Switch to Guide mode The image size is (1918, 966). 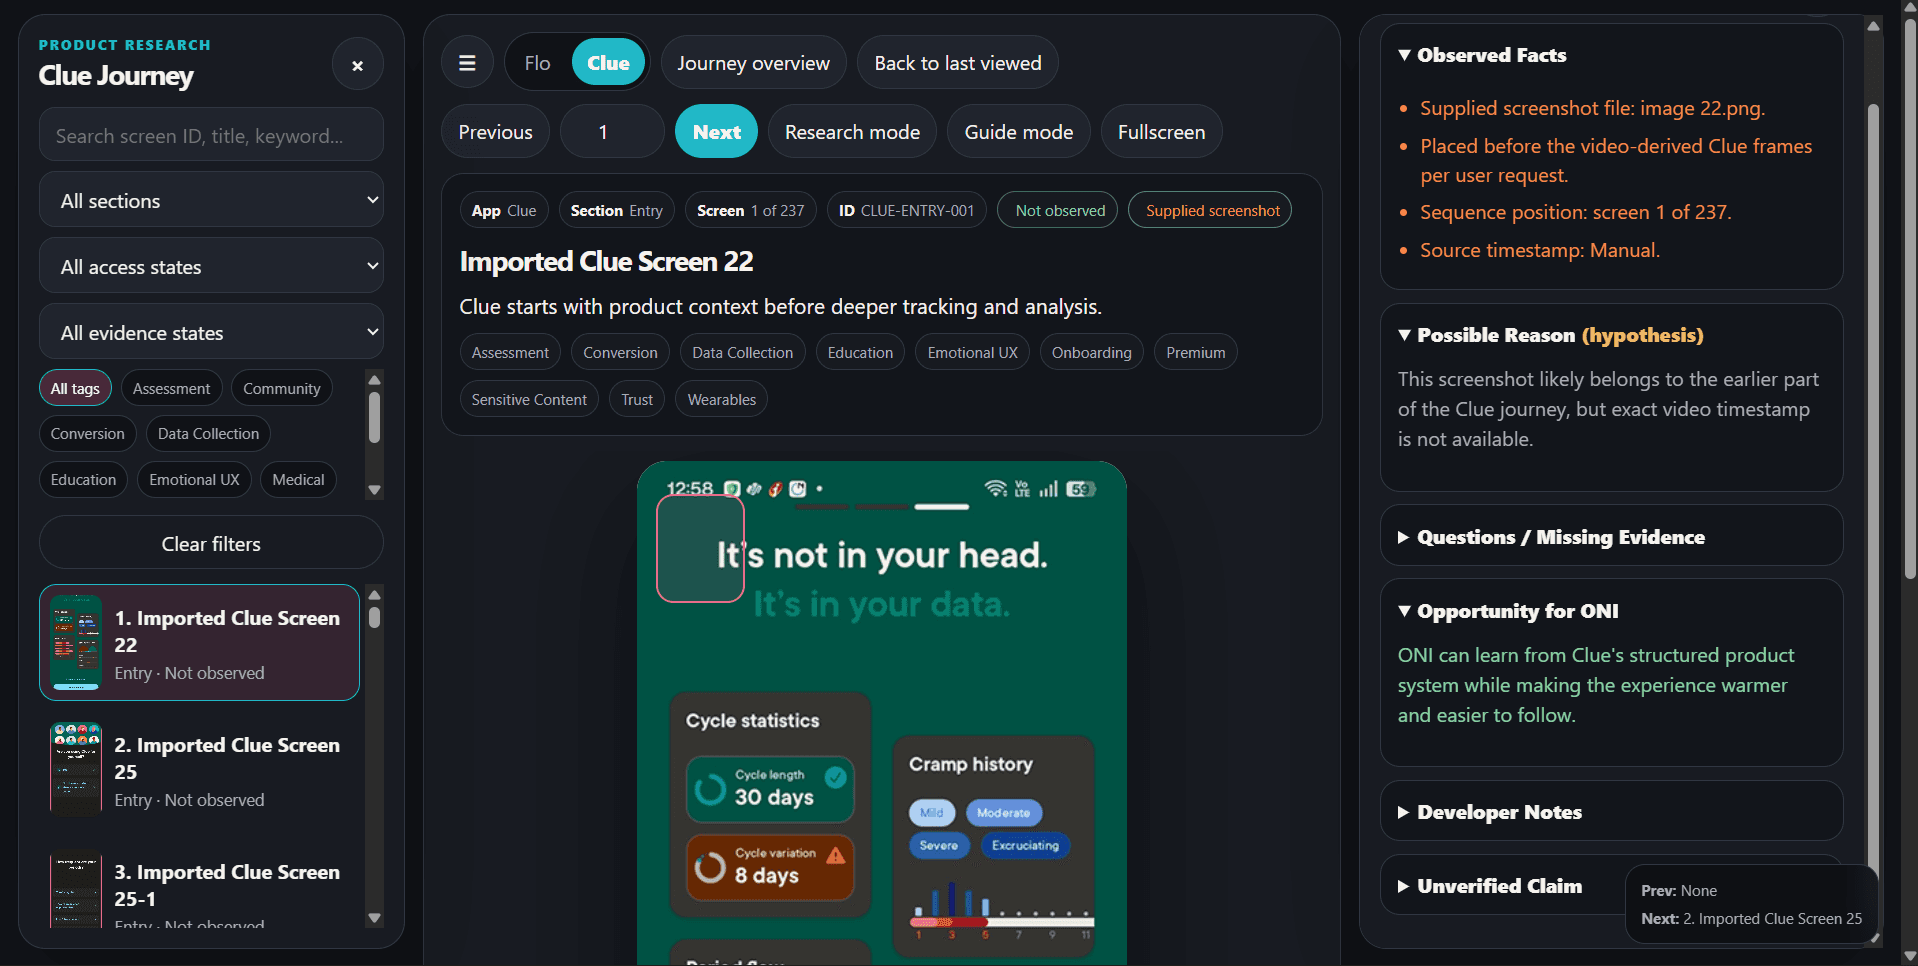pos(1018,132)
